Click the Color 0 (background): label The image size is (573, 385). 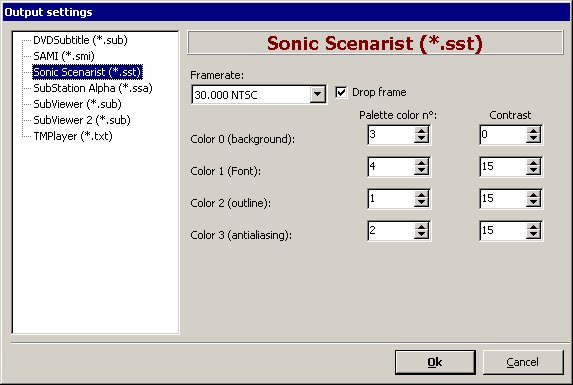click(x=243, y=139)
